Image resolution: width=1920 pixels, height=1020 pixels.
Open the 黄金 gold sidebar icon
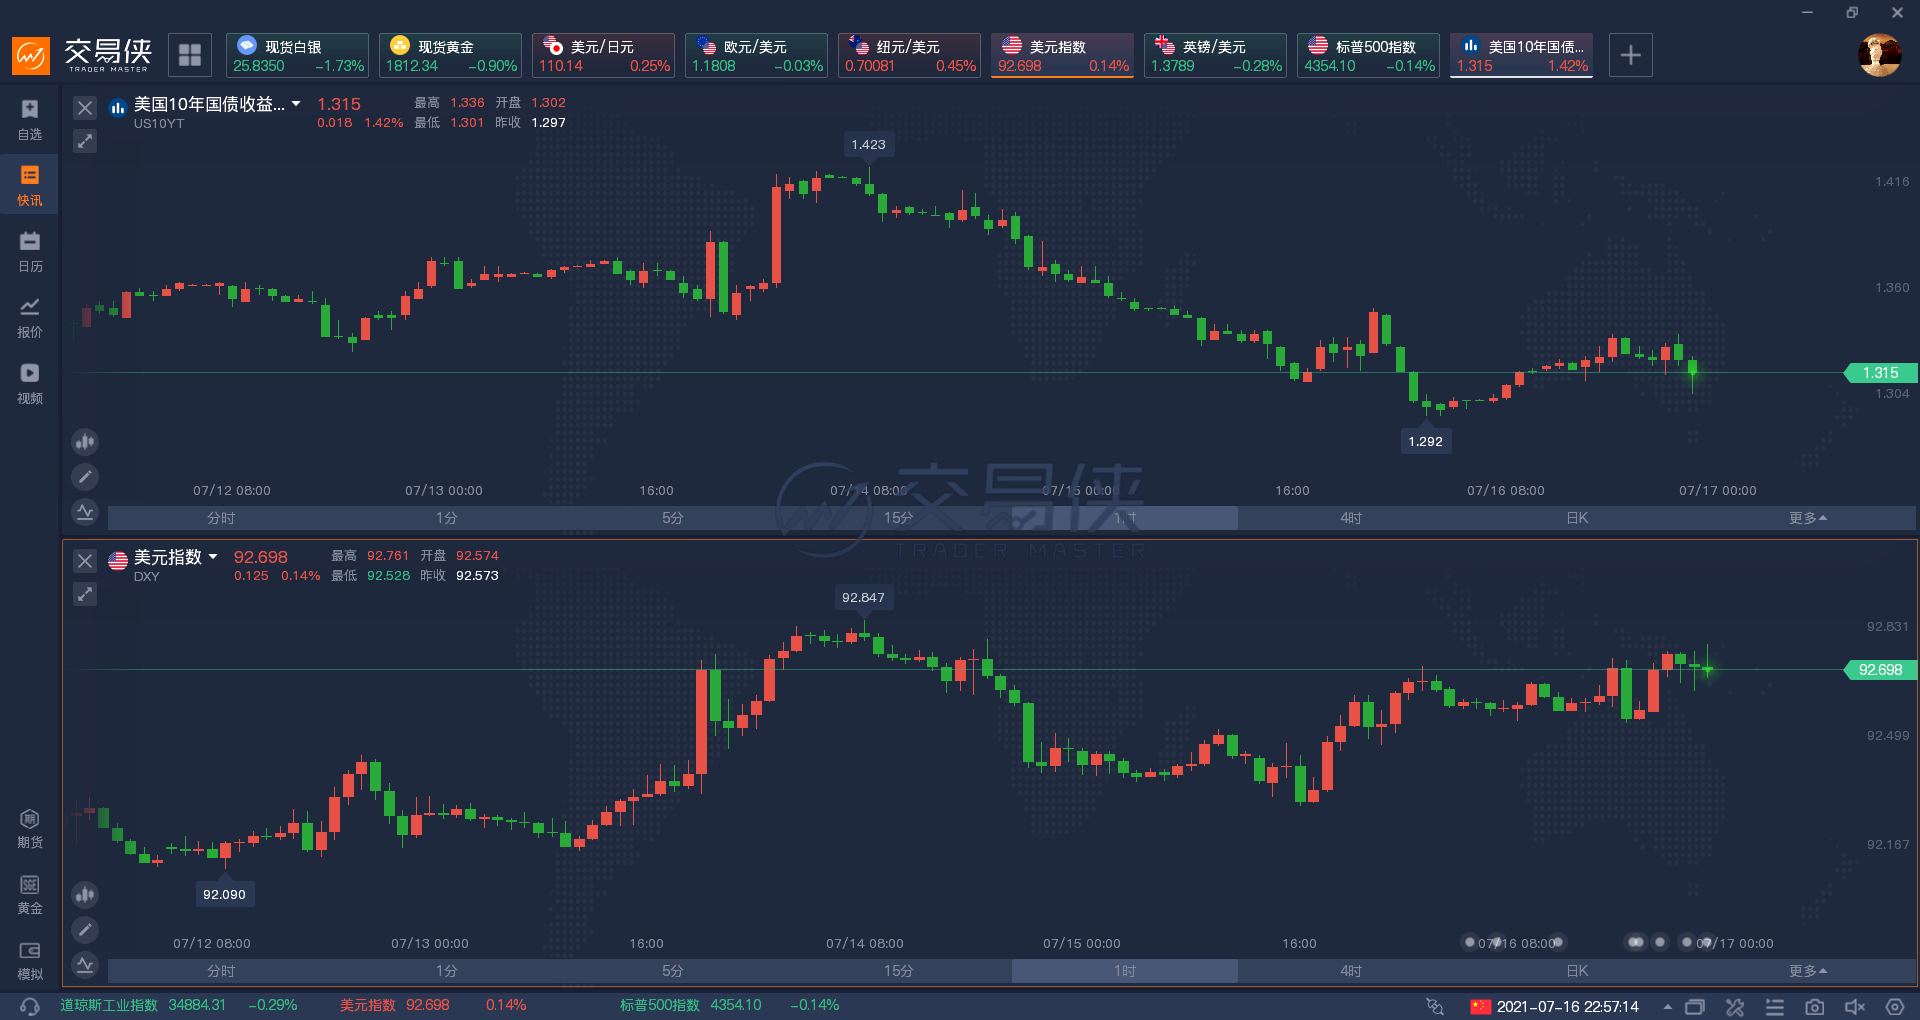(x=30, y=894)
